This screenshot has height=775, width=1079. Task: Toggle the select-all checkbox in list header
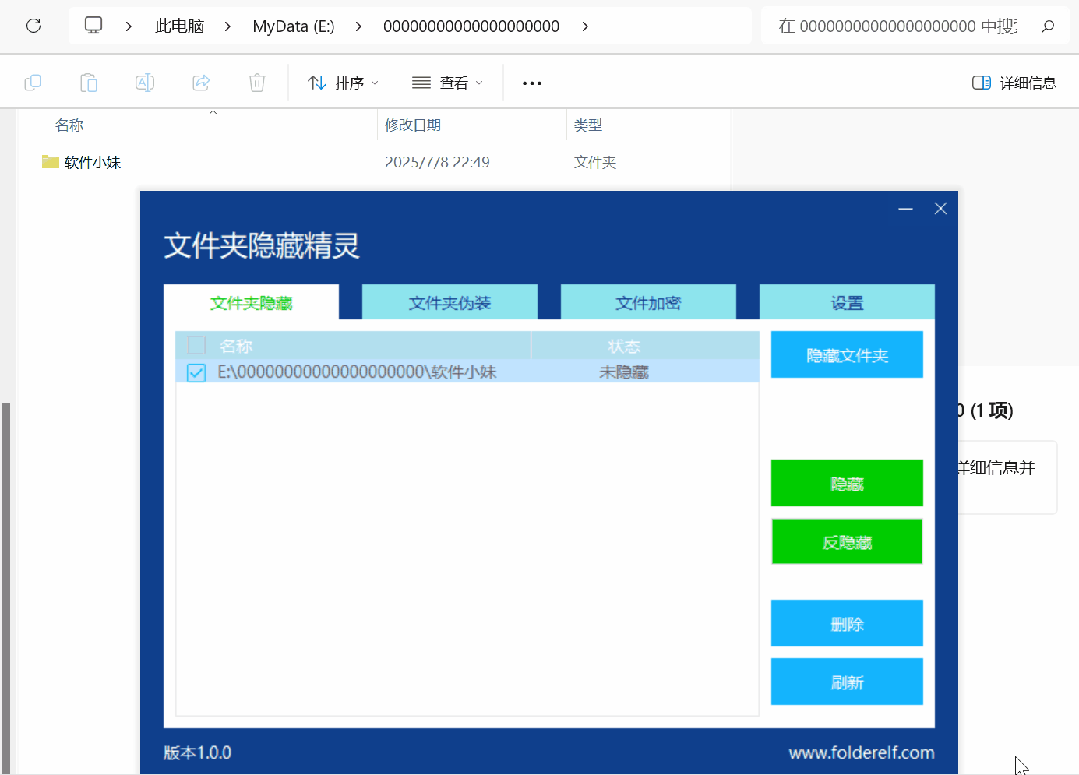coord(196,345)
